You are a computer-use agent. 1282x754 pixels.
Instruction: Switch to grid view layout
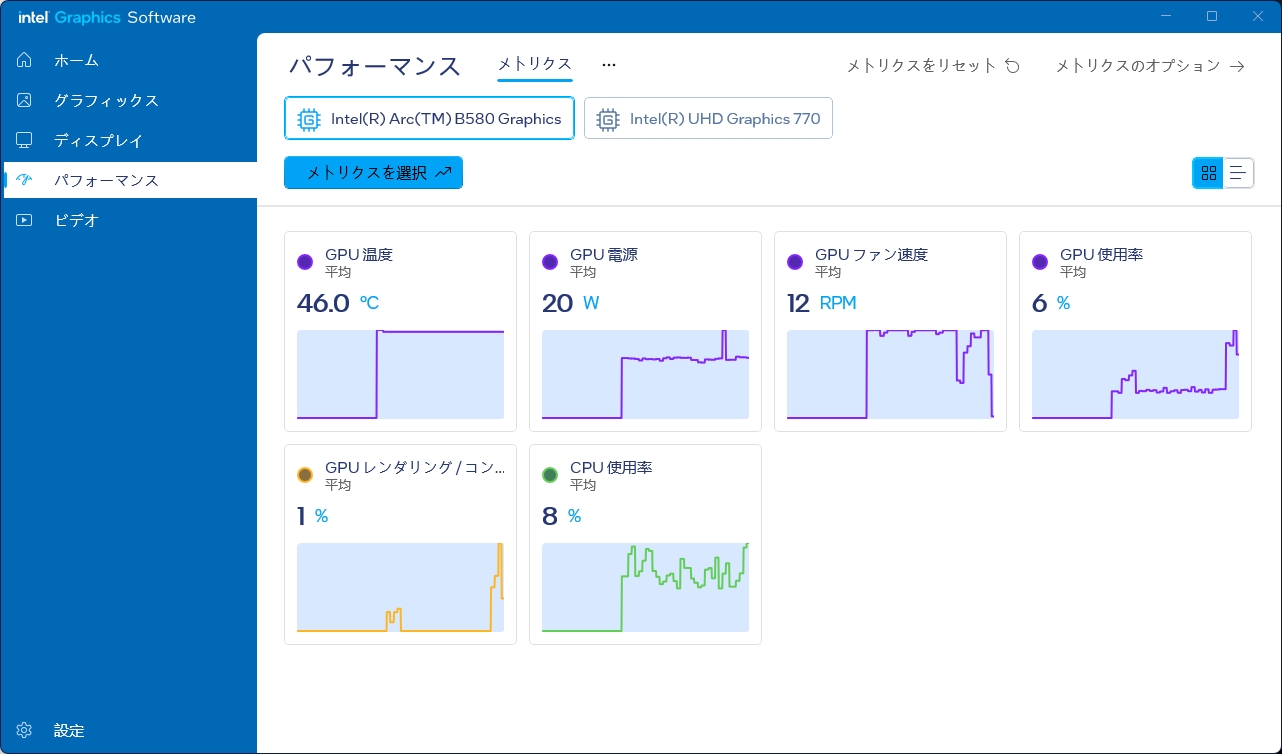[1208, 173]
